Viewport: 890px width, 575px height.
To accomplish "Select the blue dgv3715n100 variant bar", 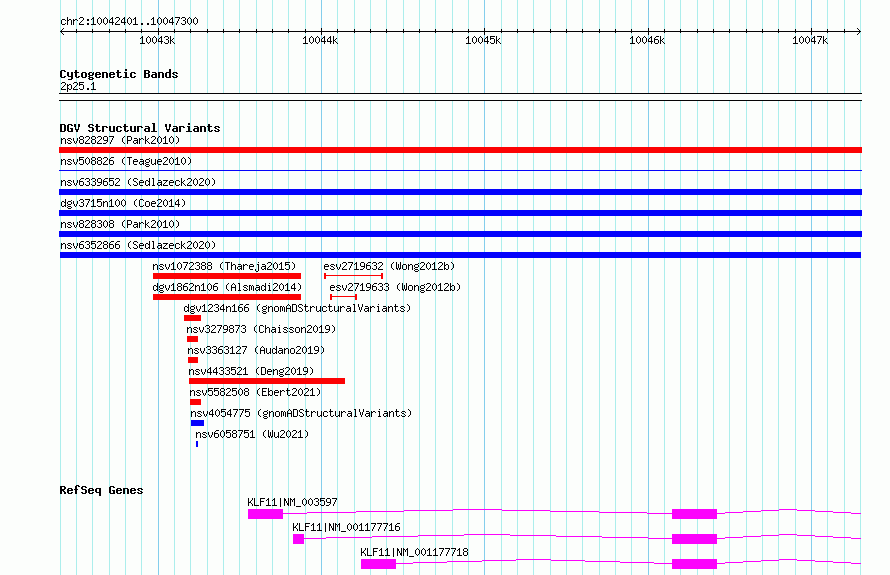I will pyautogui.click(x=460, y=213).
